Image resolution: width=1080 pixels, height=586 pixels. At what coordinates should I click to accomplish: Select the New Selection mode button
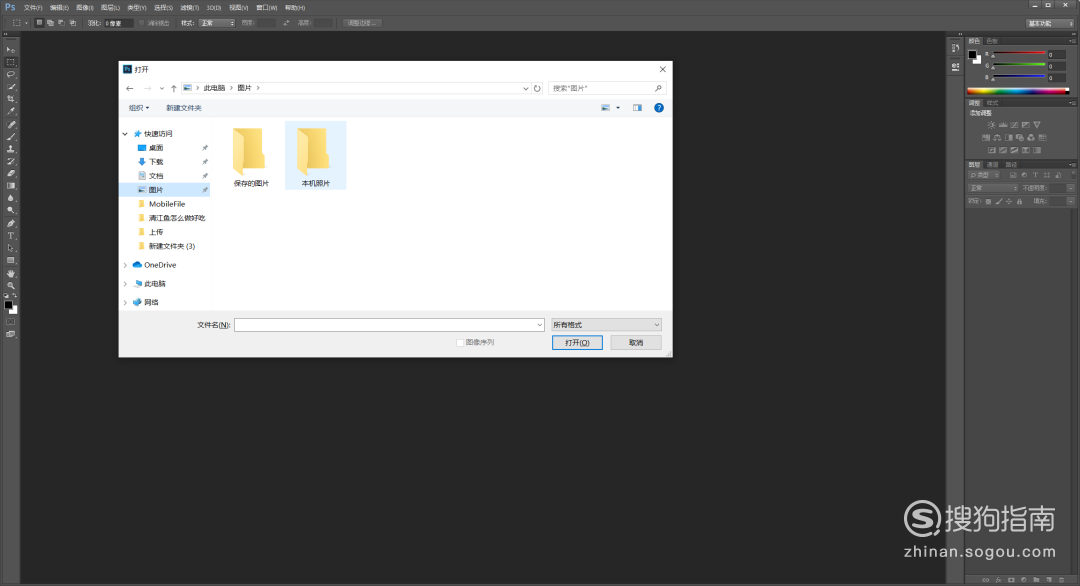tap(39, 23)
